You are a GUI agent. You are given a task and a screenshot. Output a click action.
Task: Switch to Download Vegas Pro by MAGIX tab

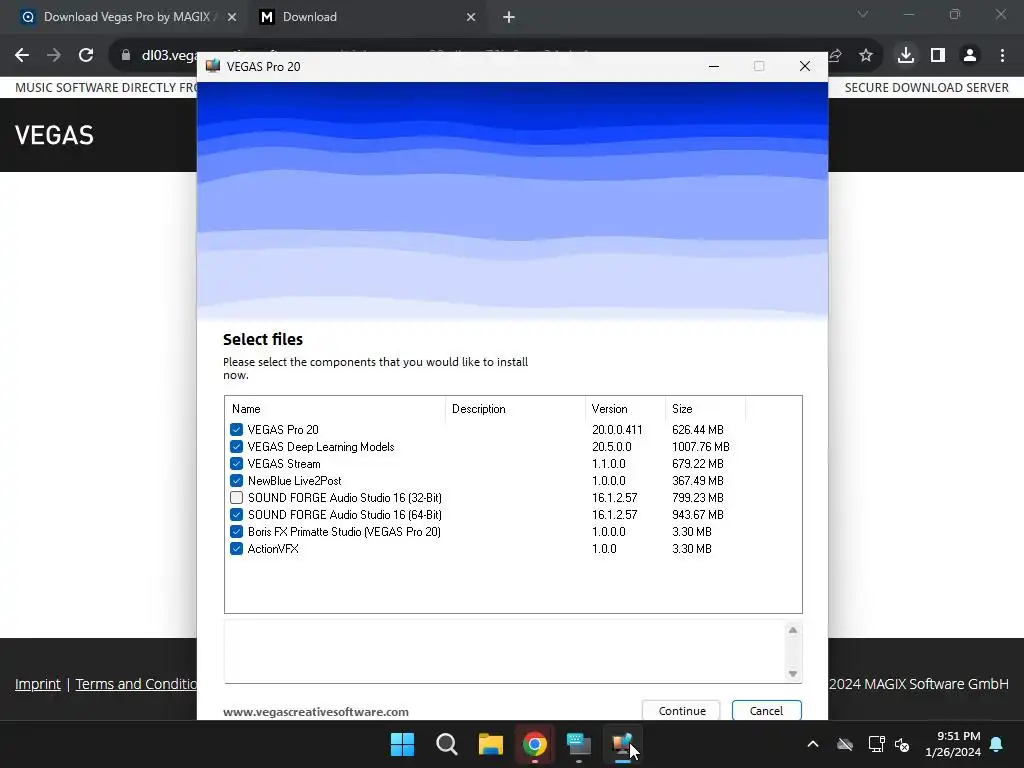click(x=127, y=17)
